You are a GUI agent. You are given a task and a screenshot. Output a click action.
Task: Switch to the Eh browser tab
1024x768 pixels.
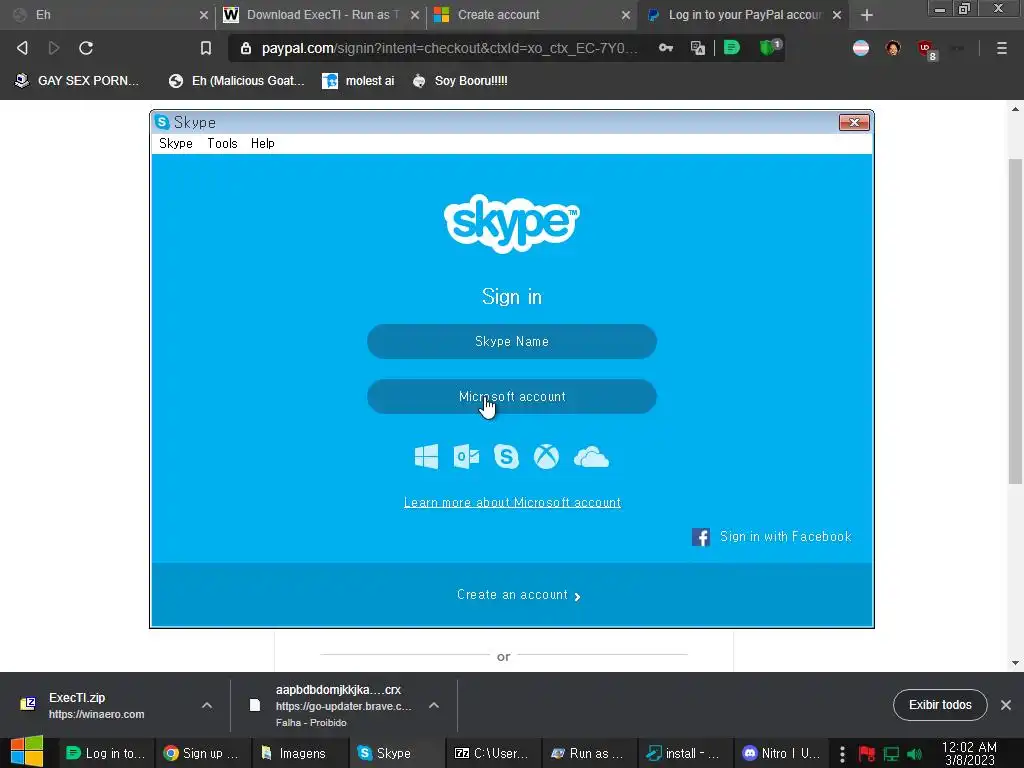[x=108, y=14]
